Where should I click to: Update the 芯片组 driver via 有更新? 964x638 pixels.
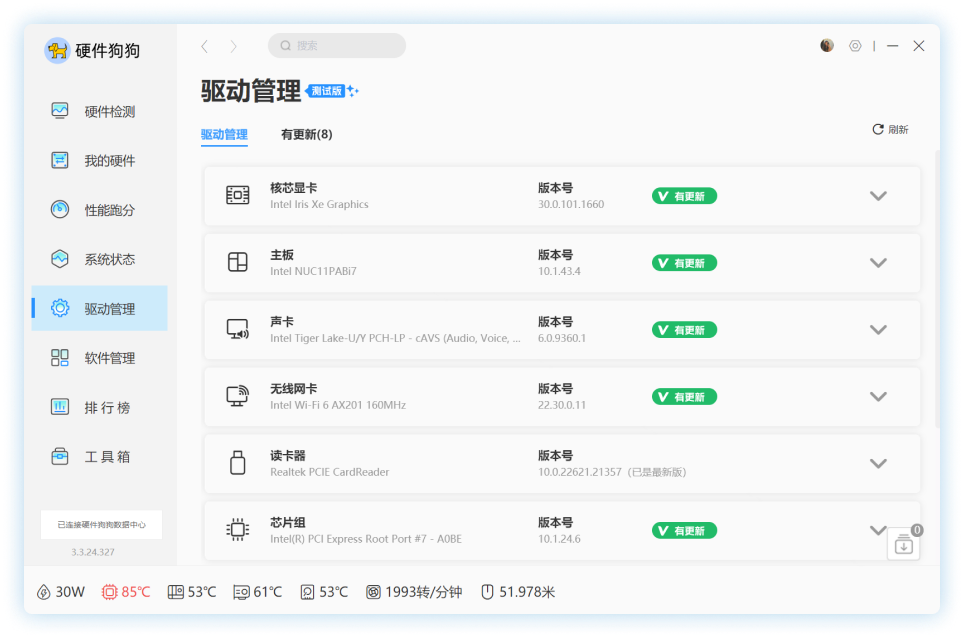684,530
